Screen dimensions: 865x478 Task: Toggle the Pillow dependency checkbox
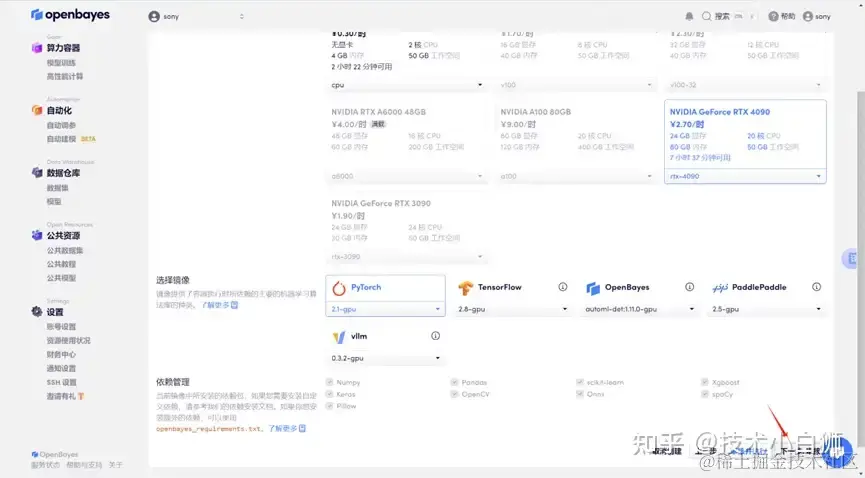pos(329,406)
